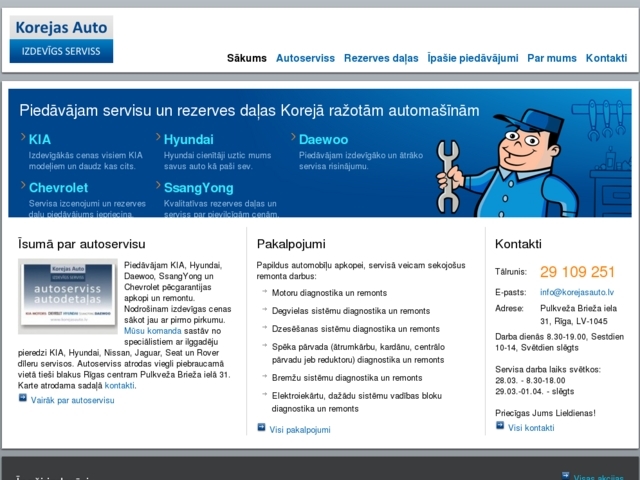Open the Sākums menu item
This screenshot has height=480, width=640.
point(247,58)
